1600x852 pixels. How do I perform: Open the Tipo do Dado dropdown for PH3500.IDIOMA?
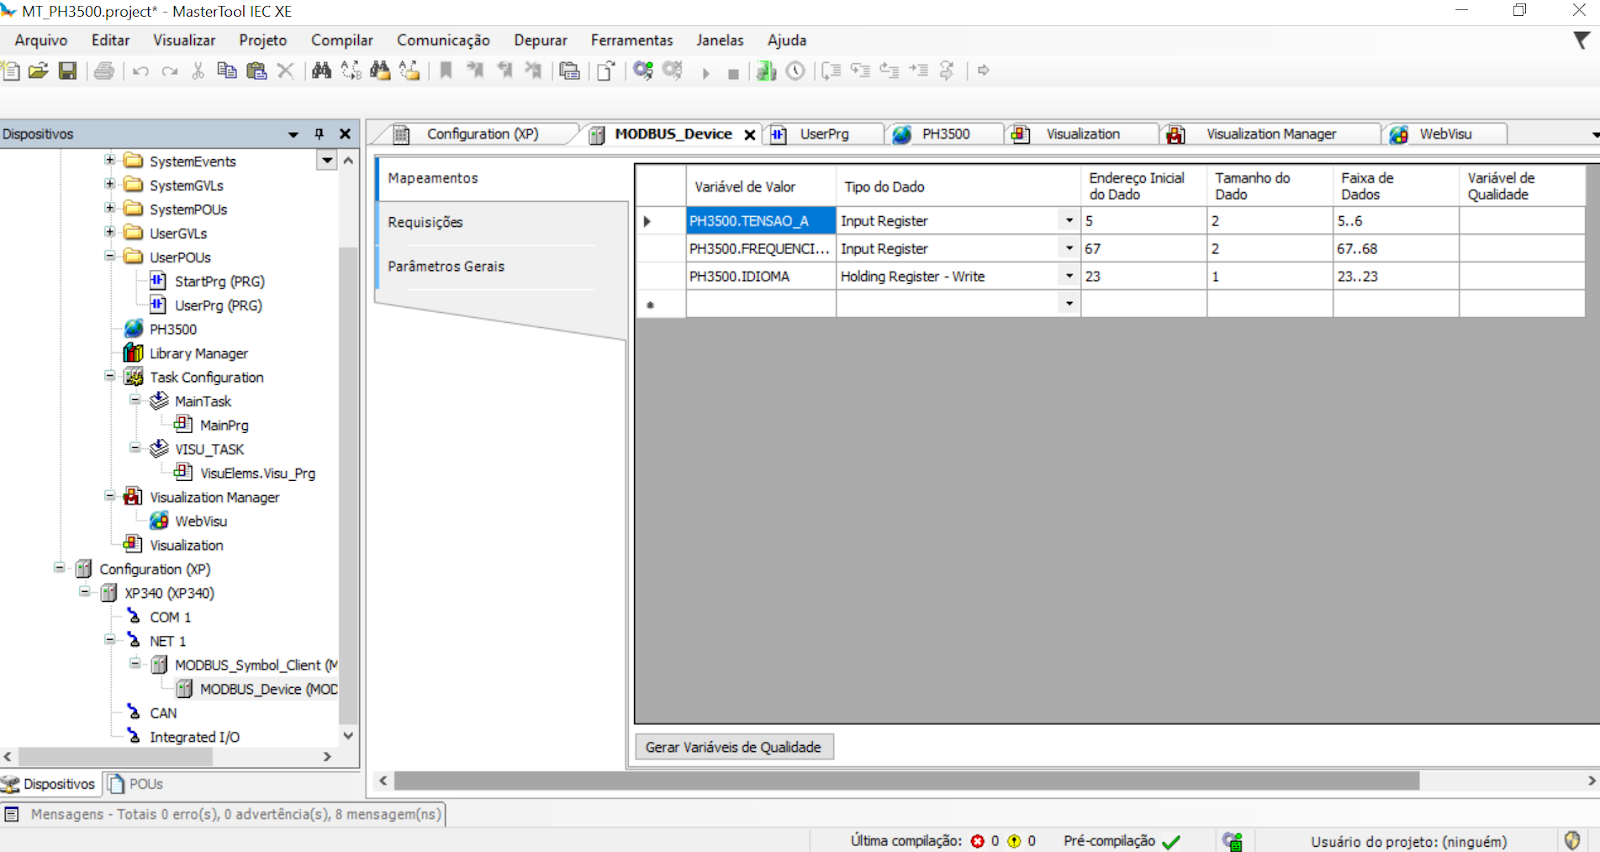[x=1069, y=276]
